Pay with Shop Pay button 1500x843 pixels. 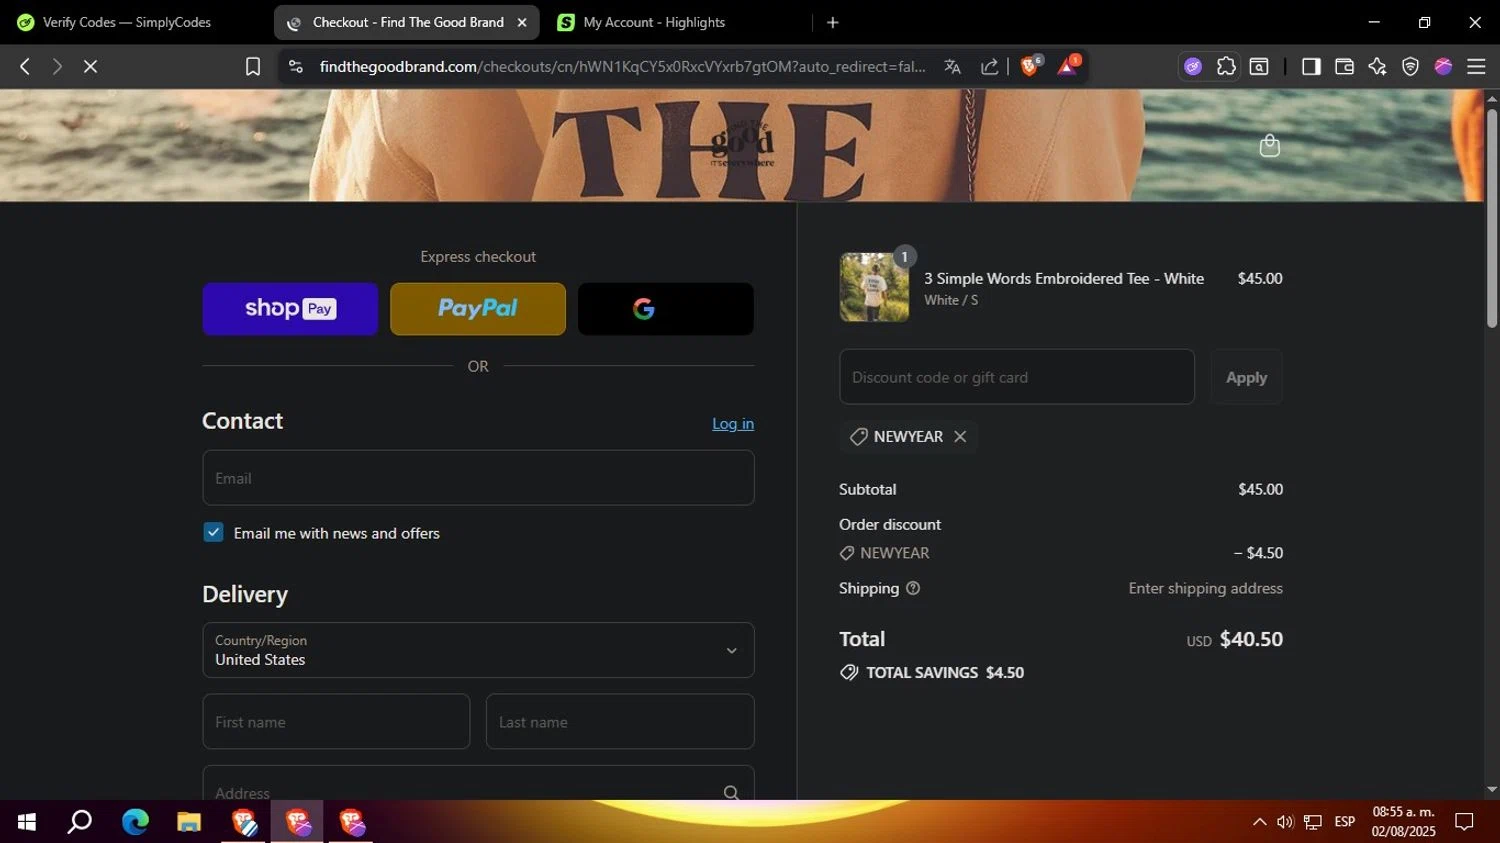[290, 308]
